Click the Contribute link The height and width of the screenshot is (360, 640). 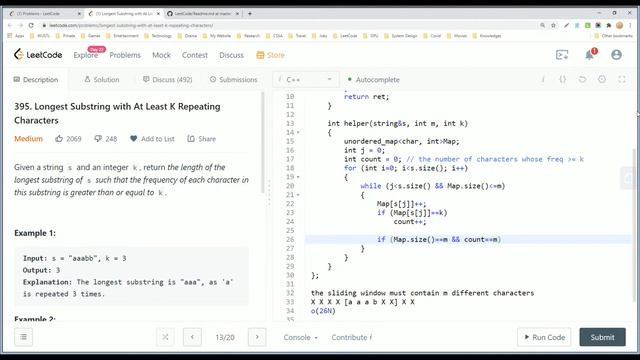351,338
